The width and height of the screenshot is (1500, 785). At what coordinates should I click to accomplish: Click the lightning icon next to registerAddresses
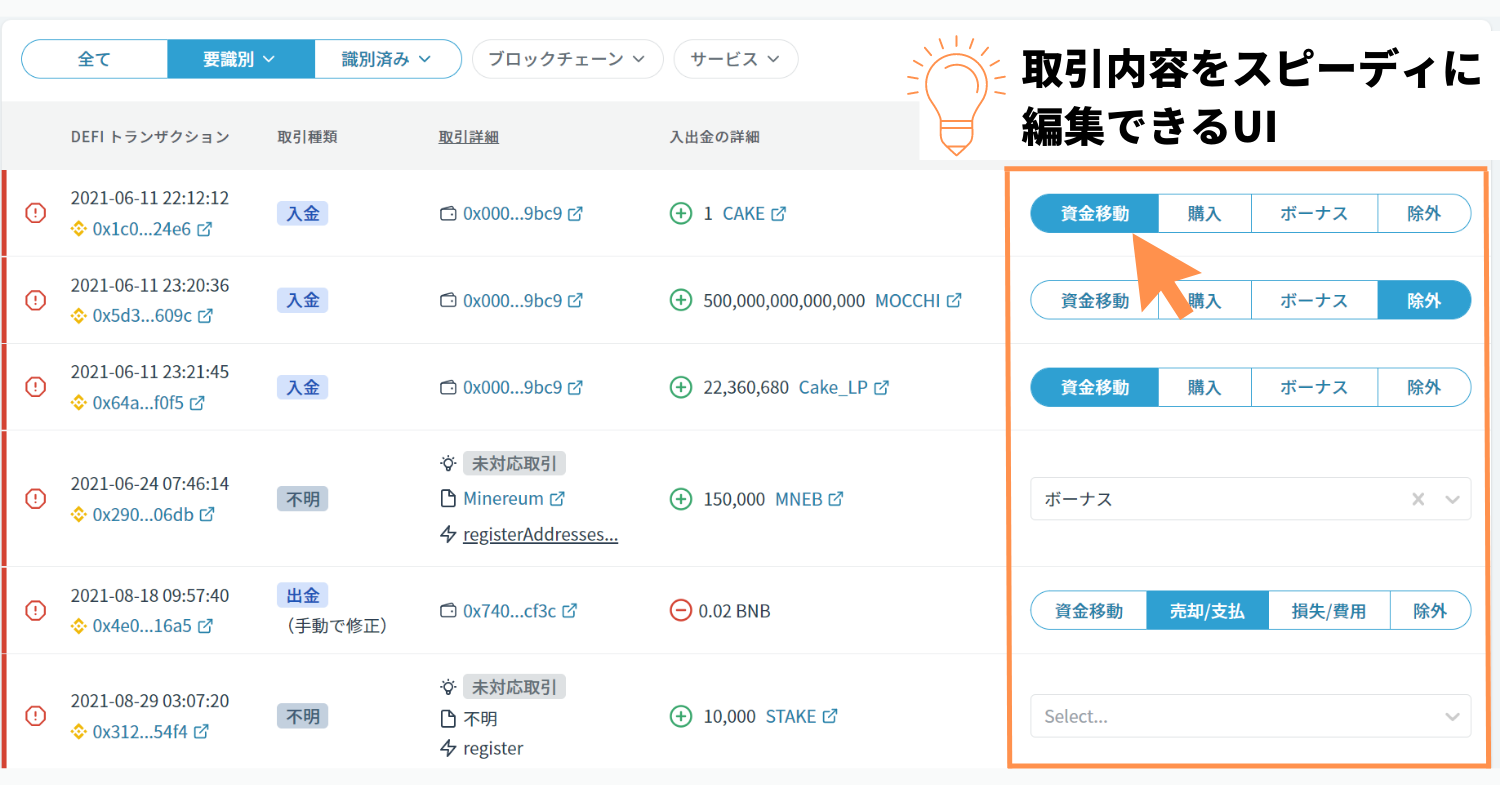click(448, 534)
